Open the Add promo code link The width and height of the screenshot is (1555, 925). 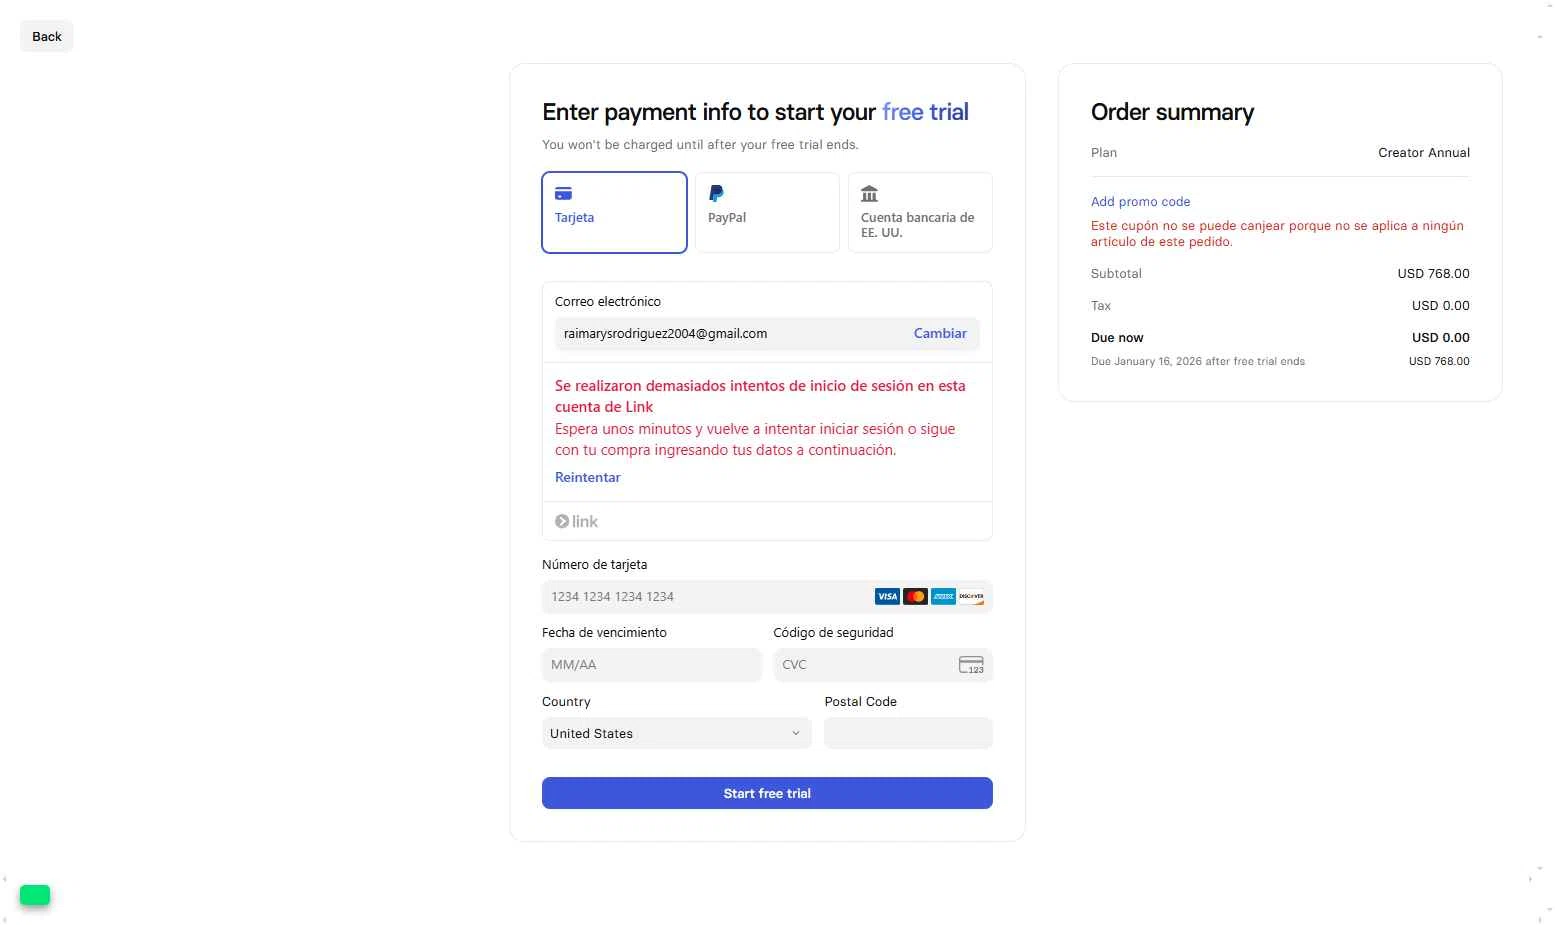coord(1140,202)
